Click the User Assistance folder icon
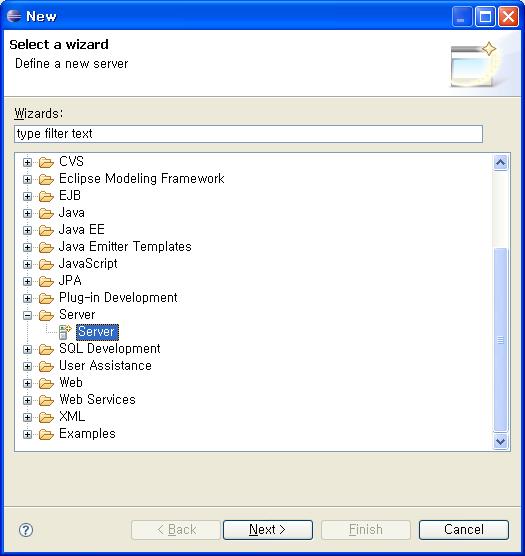This screenshot has width=525, height=556. click(46, 367)
